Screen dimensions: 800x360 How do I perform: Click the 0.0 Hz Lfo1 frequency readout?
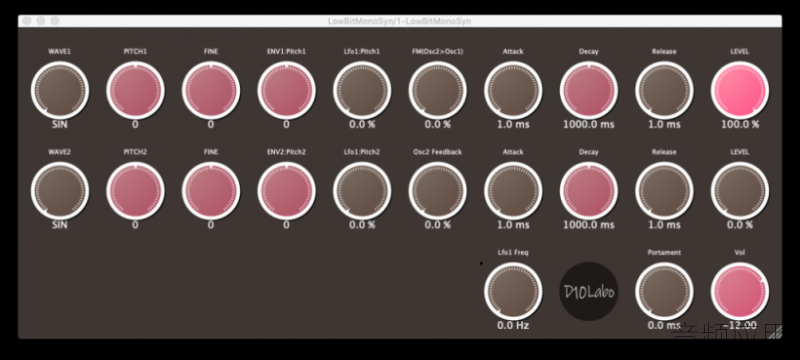(x=513, y=325)
